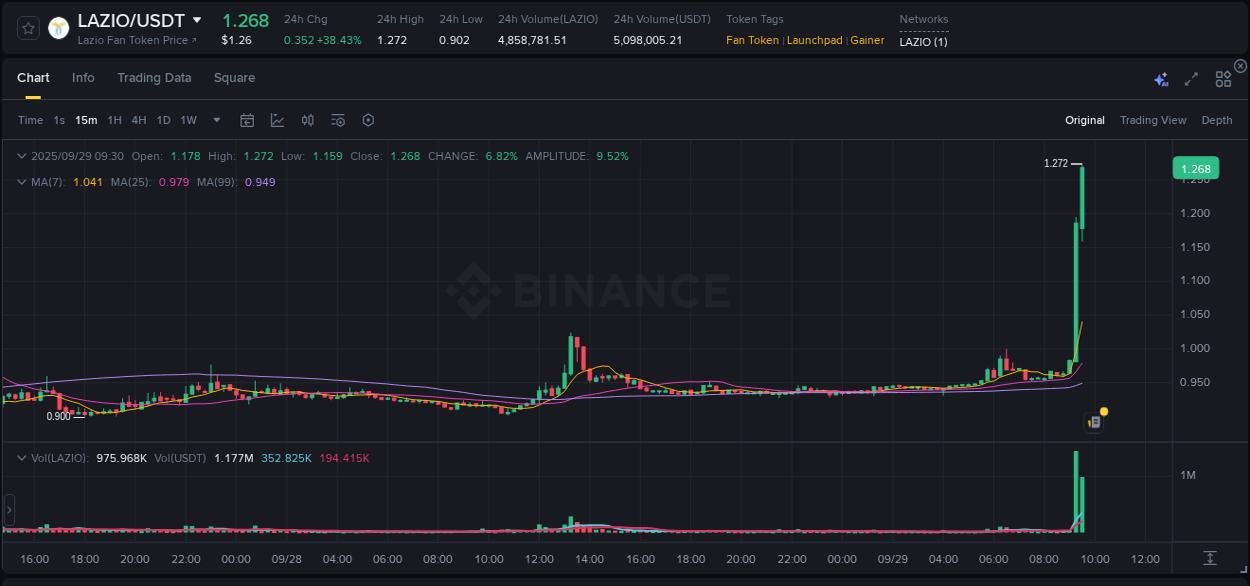Image resolution: width=1250 pixels, height=586 pixels.
Task: Switch to the Trading Data tab
Action: (154, 77)
